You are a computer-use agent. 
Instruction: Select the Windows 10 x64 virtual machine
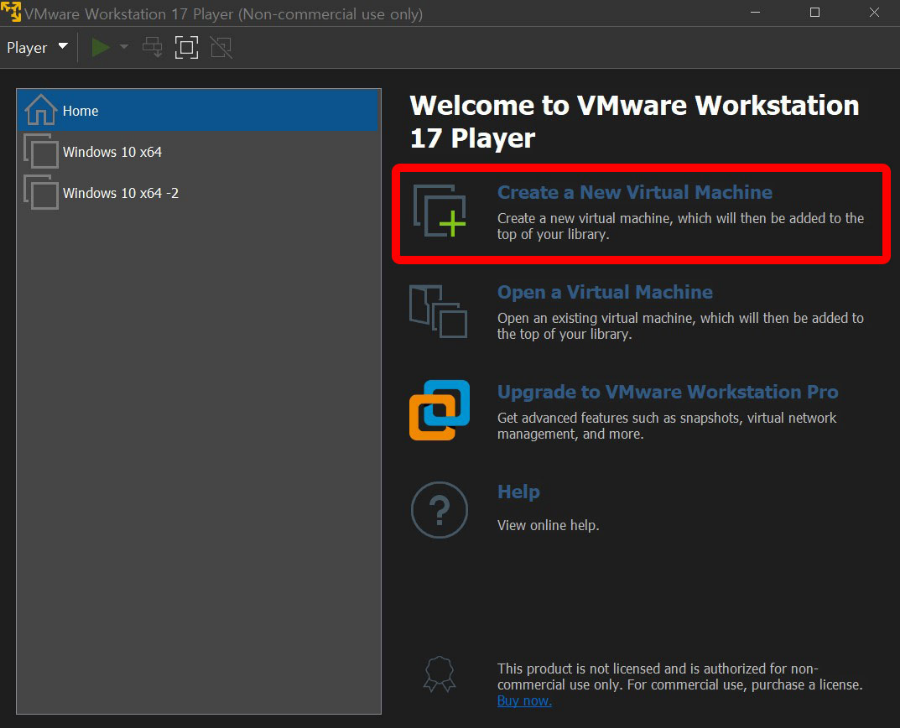pyautogui.click(x=199, y=152)
